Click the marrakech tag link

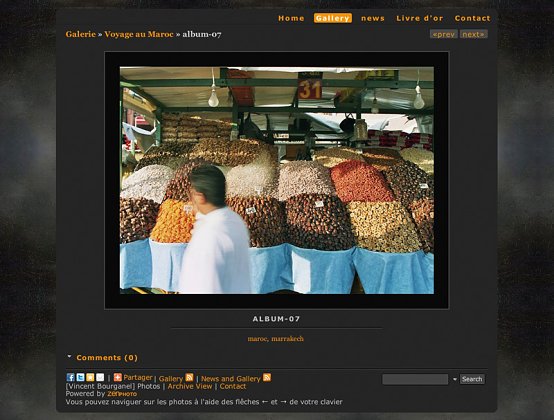point(287,339)
